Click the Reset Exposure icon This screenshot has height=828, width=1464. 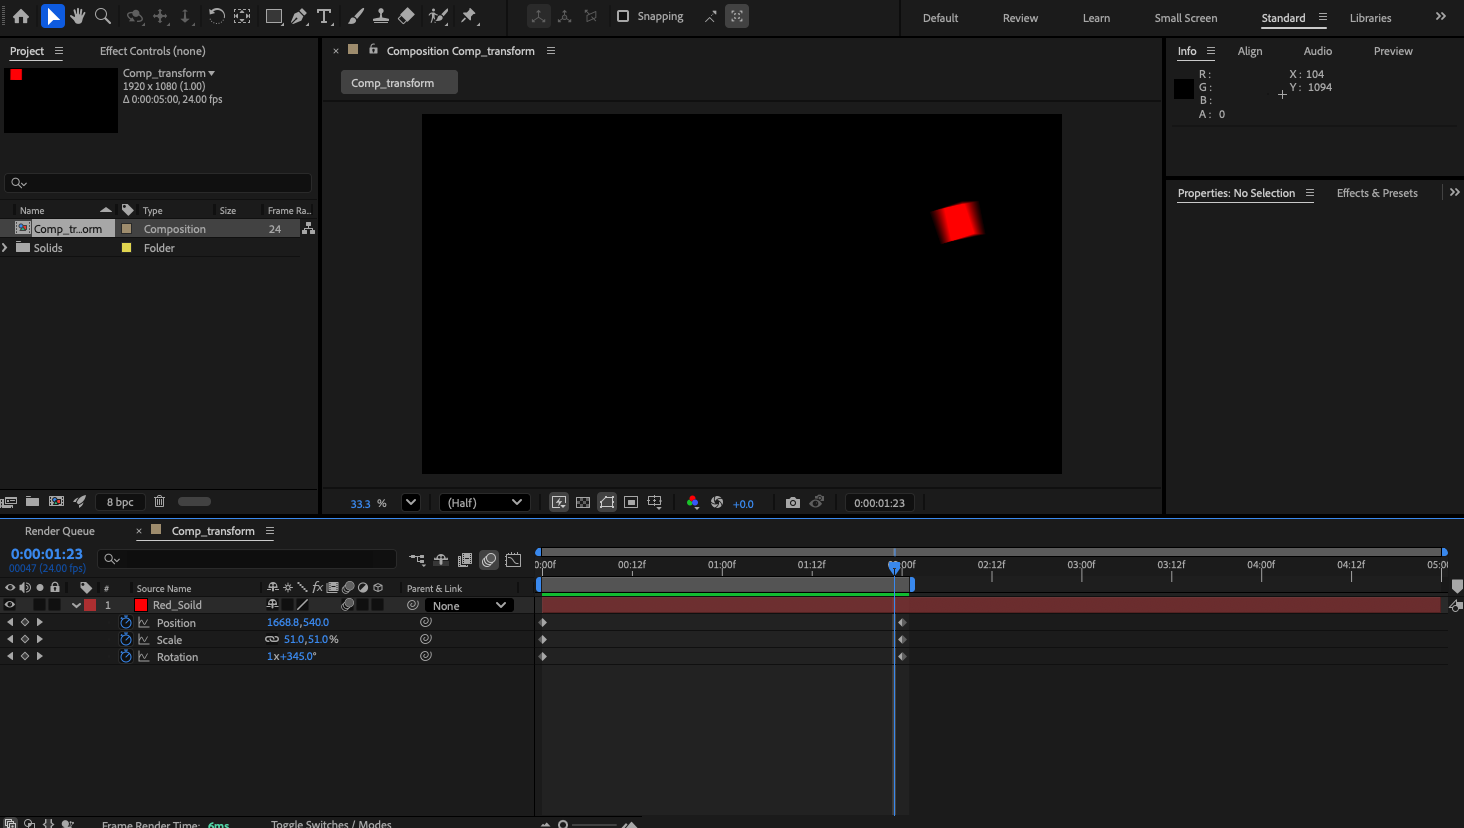tap(716, 502)
